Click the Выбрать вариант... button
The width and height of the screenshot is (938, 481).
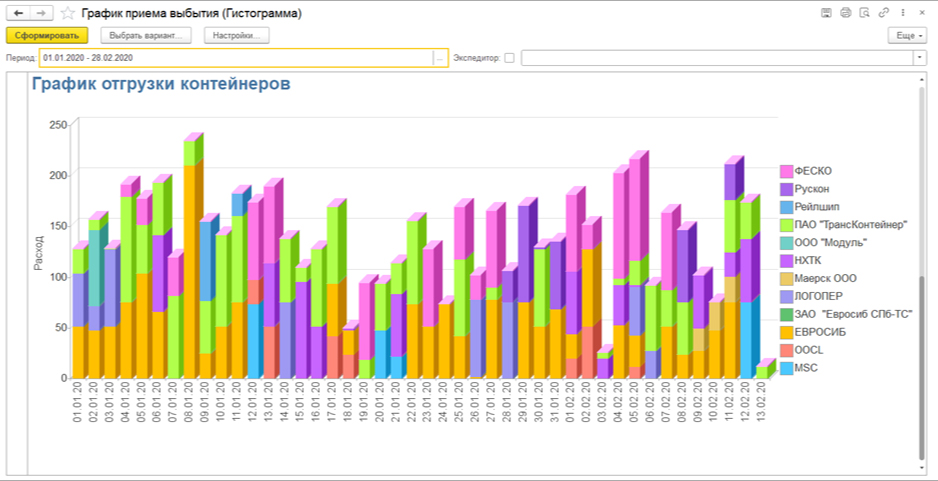[147, 35]
